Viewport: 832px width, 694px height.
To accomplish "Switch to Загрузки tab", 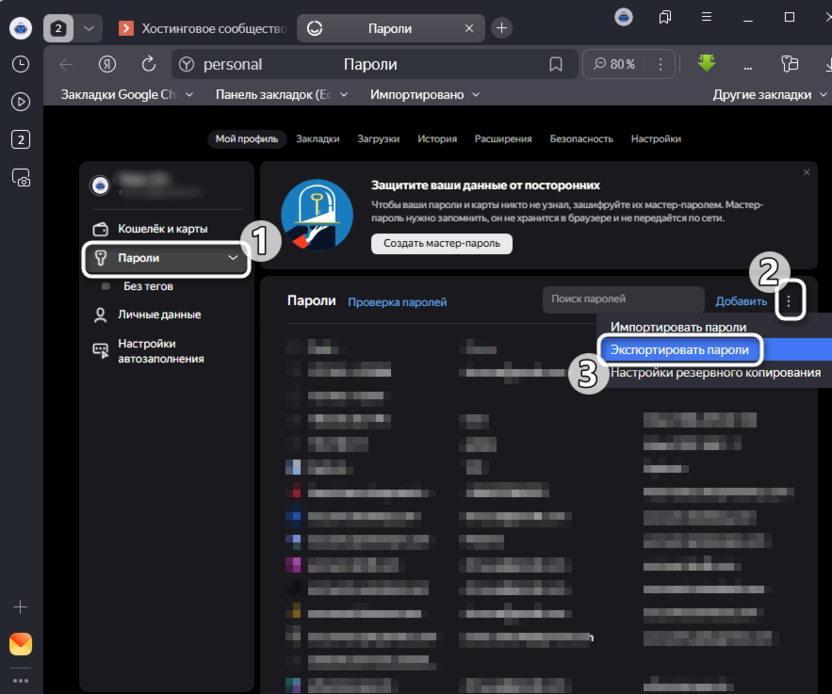I will (x=378, y=139).
